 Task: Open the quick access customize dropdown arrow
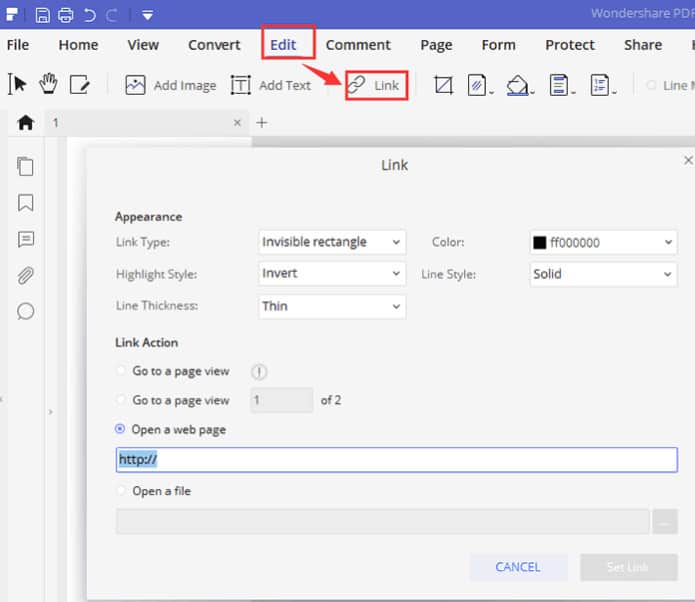pyautogui.click(x=148, y=16)
